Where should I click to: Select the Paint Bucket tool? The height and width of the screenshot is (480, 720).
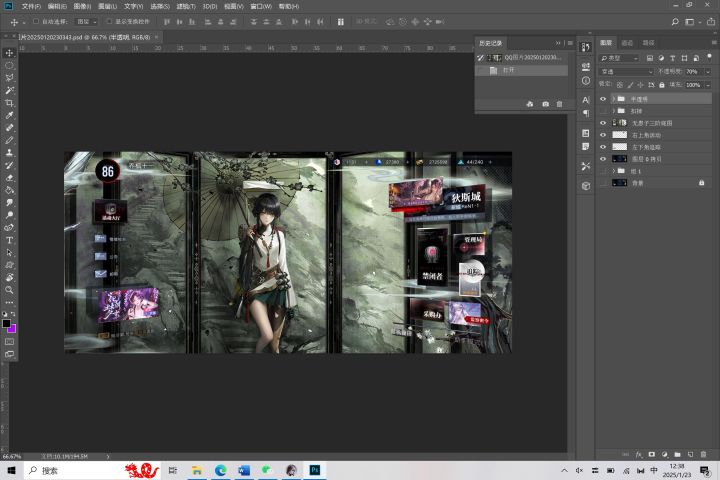tap(9, 190)
